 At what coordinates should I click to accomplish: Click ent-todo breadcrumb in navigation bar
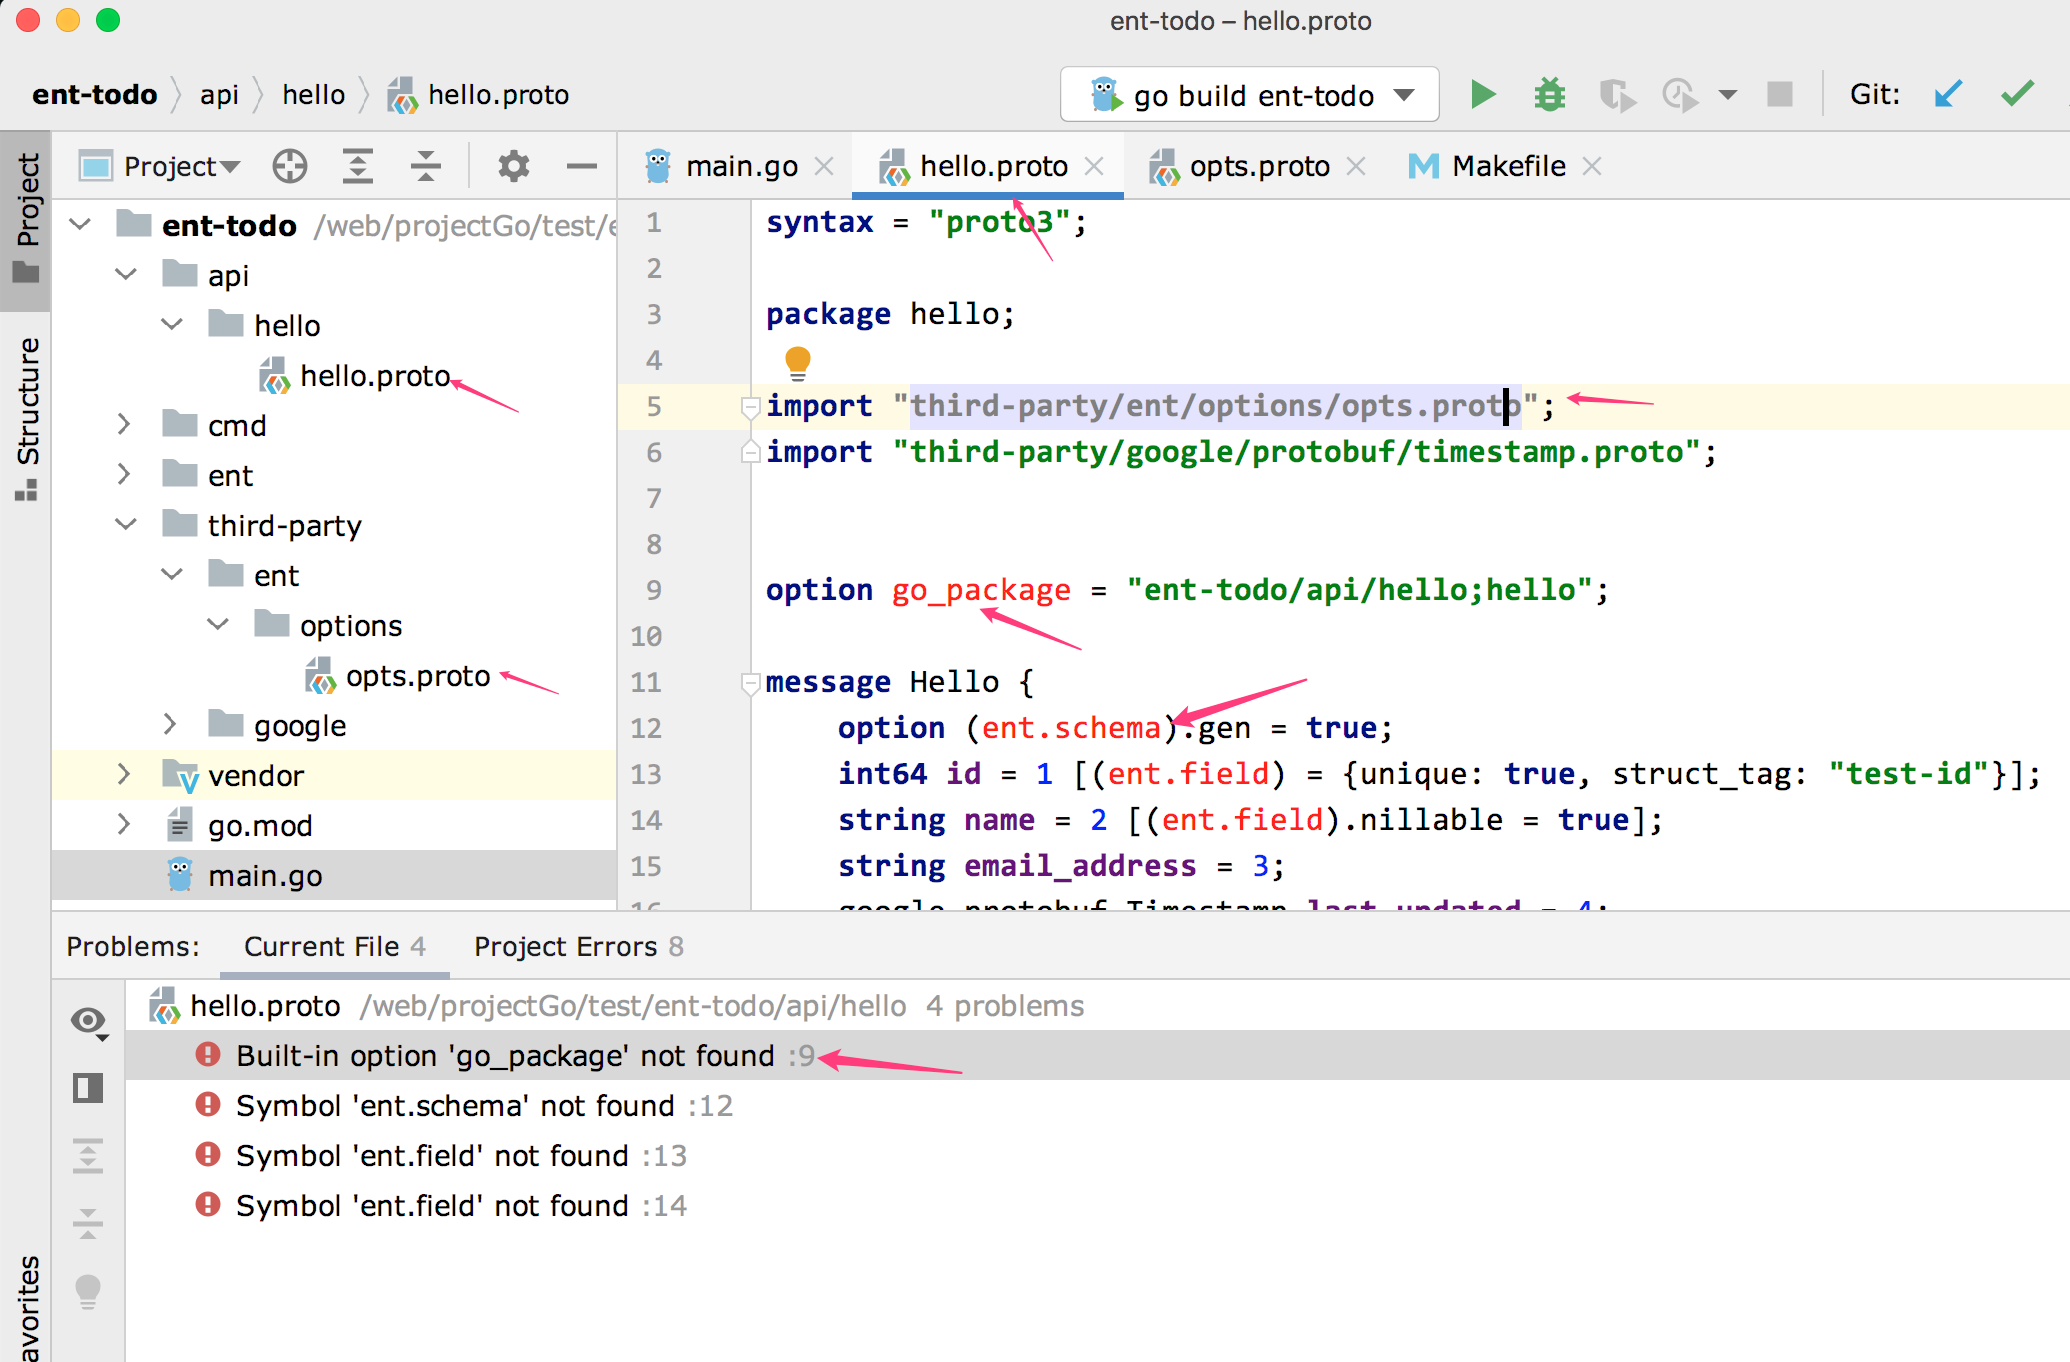94,95
